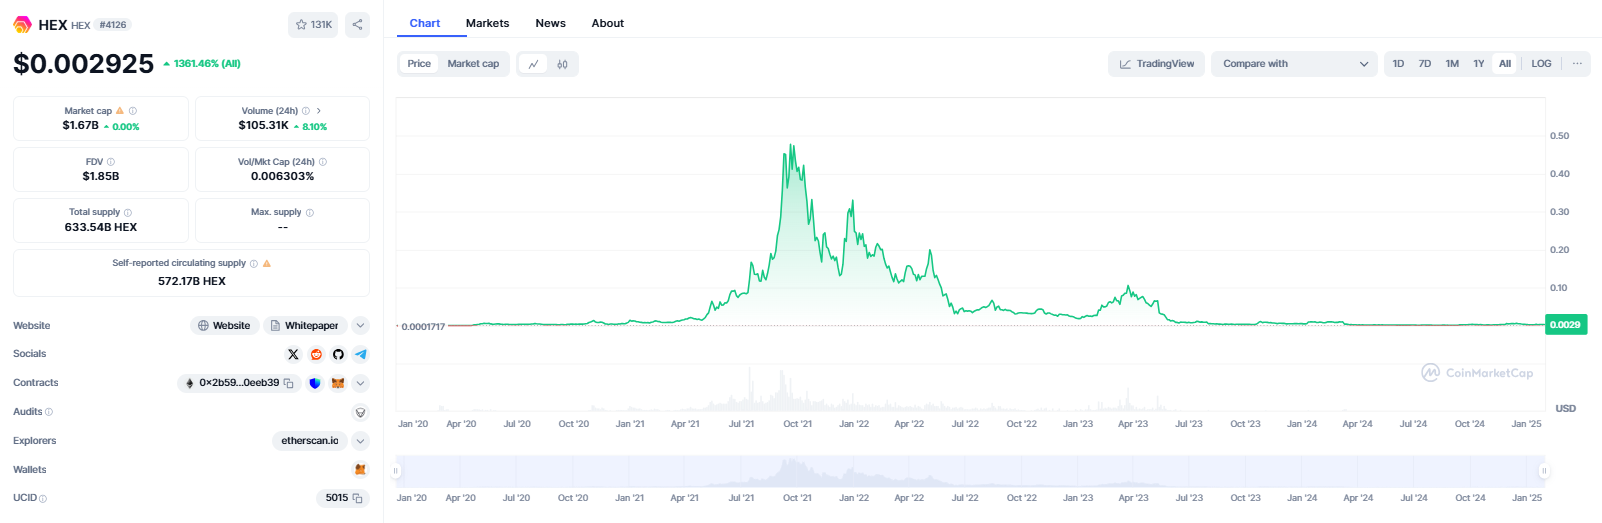1602x523 pixels.
Task: Click info icon next to Total supply
Action: pos(128,213)
